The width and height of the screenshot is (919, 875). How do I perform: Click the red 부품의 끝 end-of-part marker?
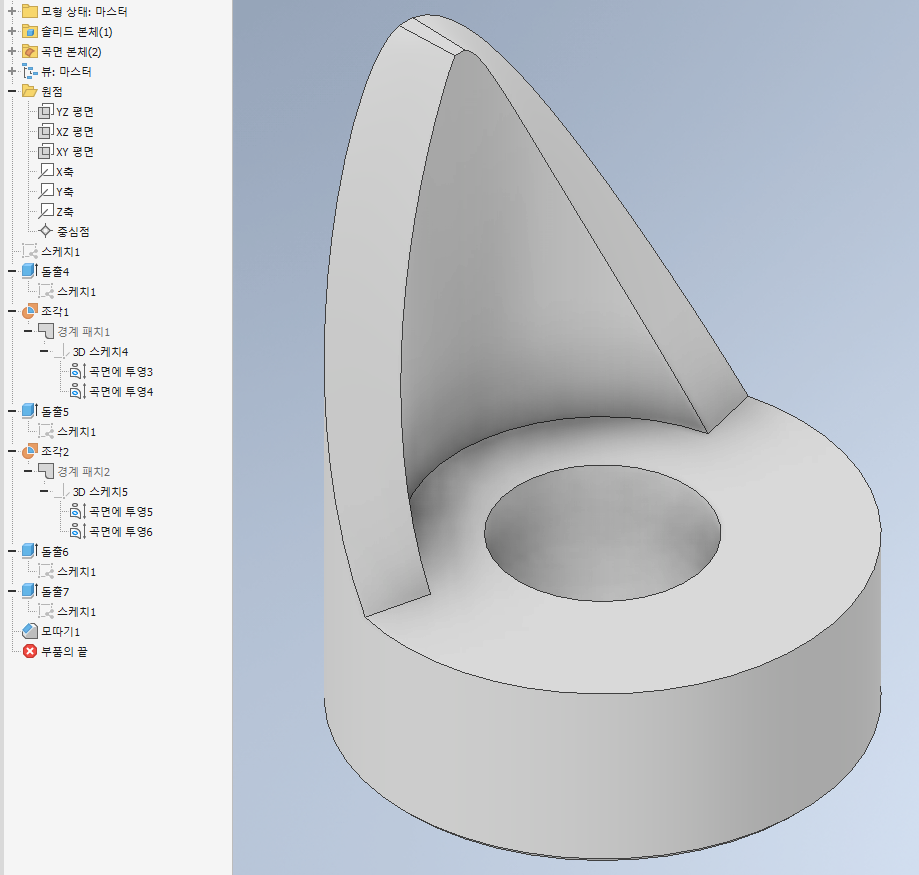tap(30, 651)
